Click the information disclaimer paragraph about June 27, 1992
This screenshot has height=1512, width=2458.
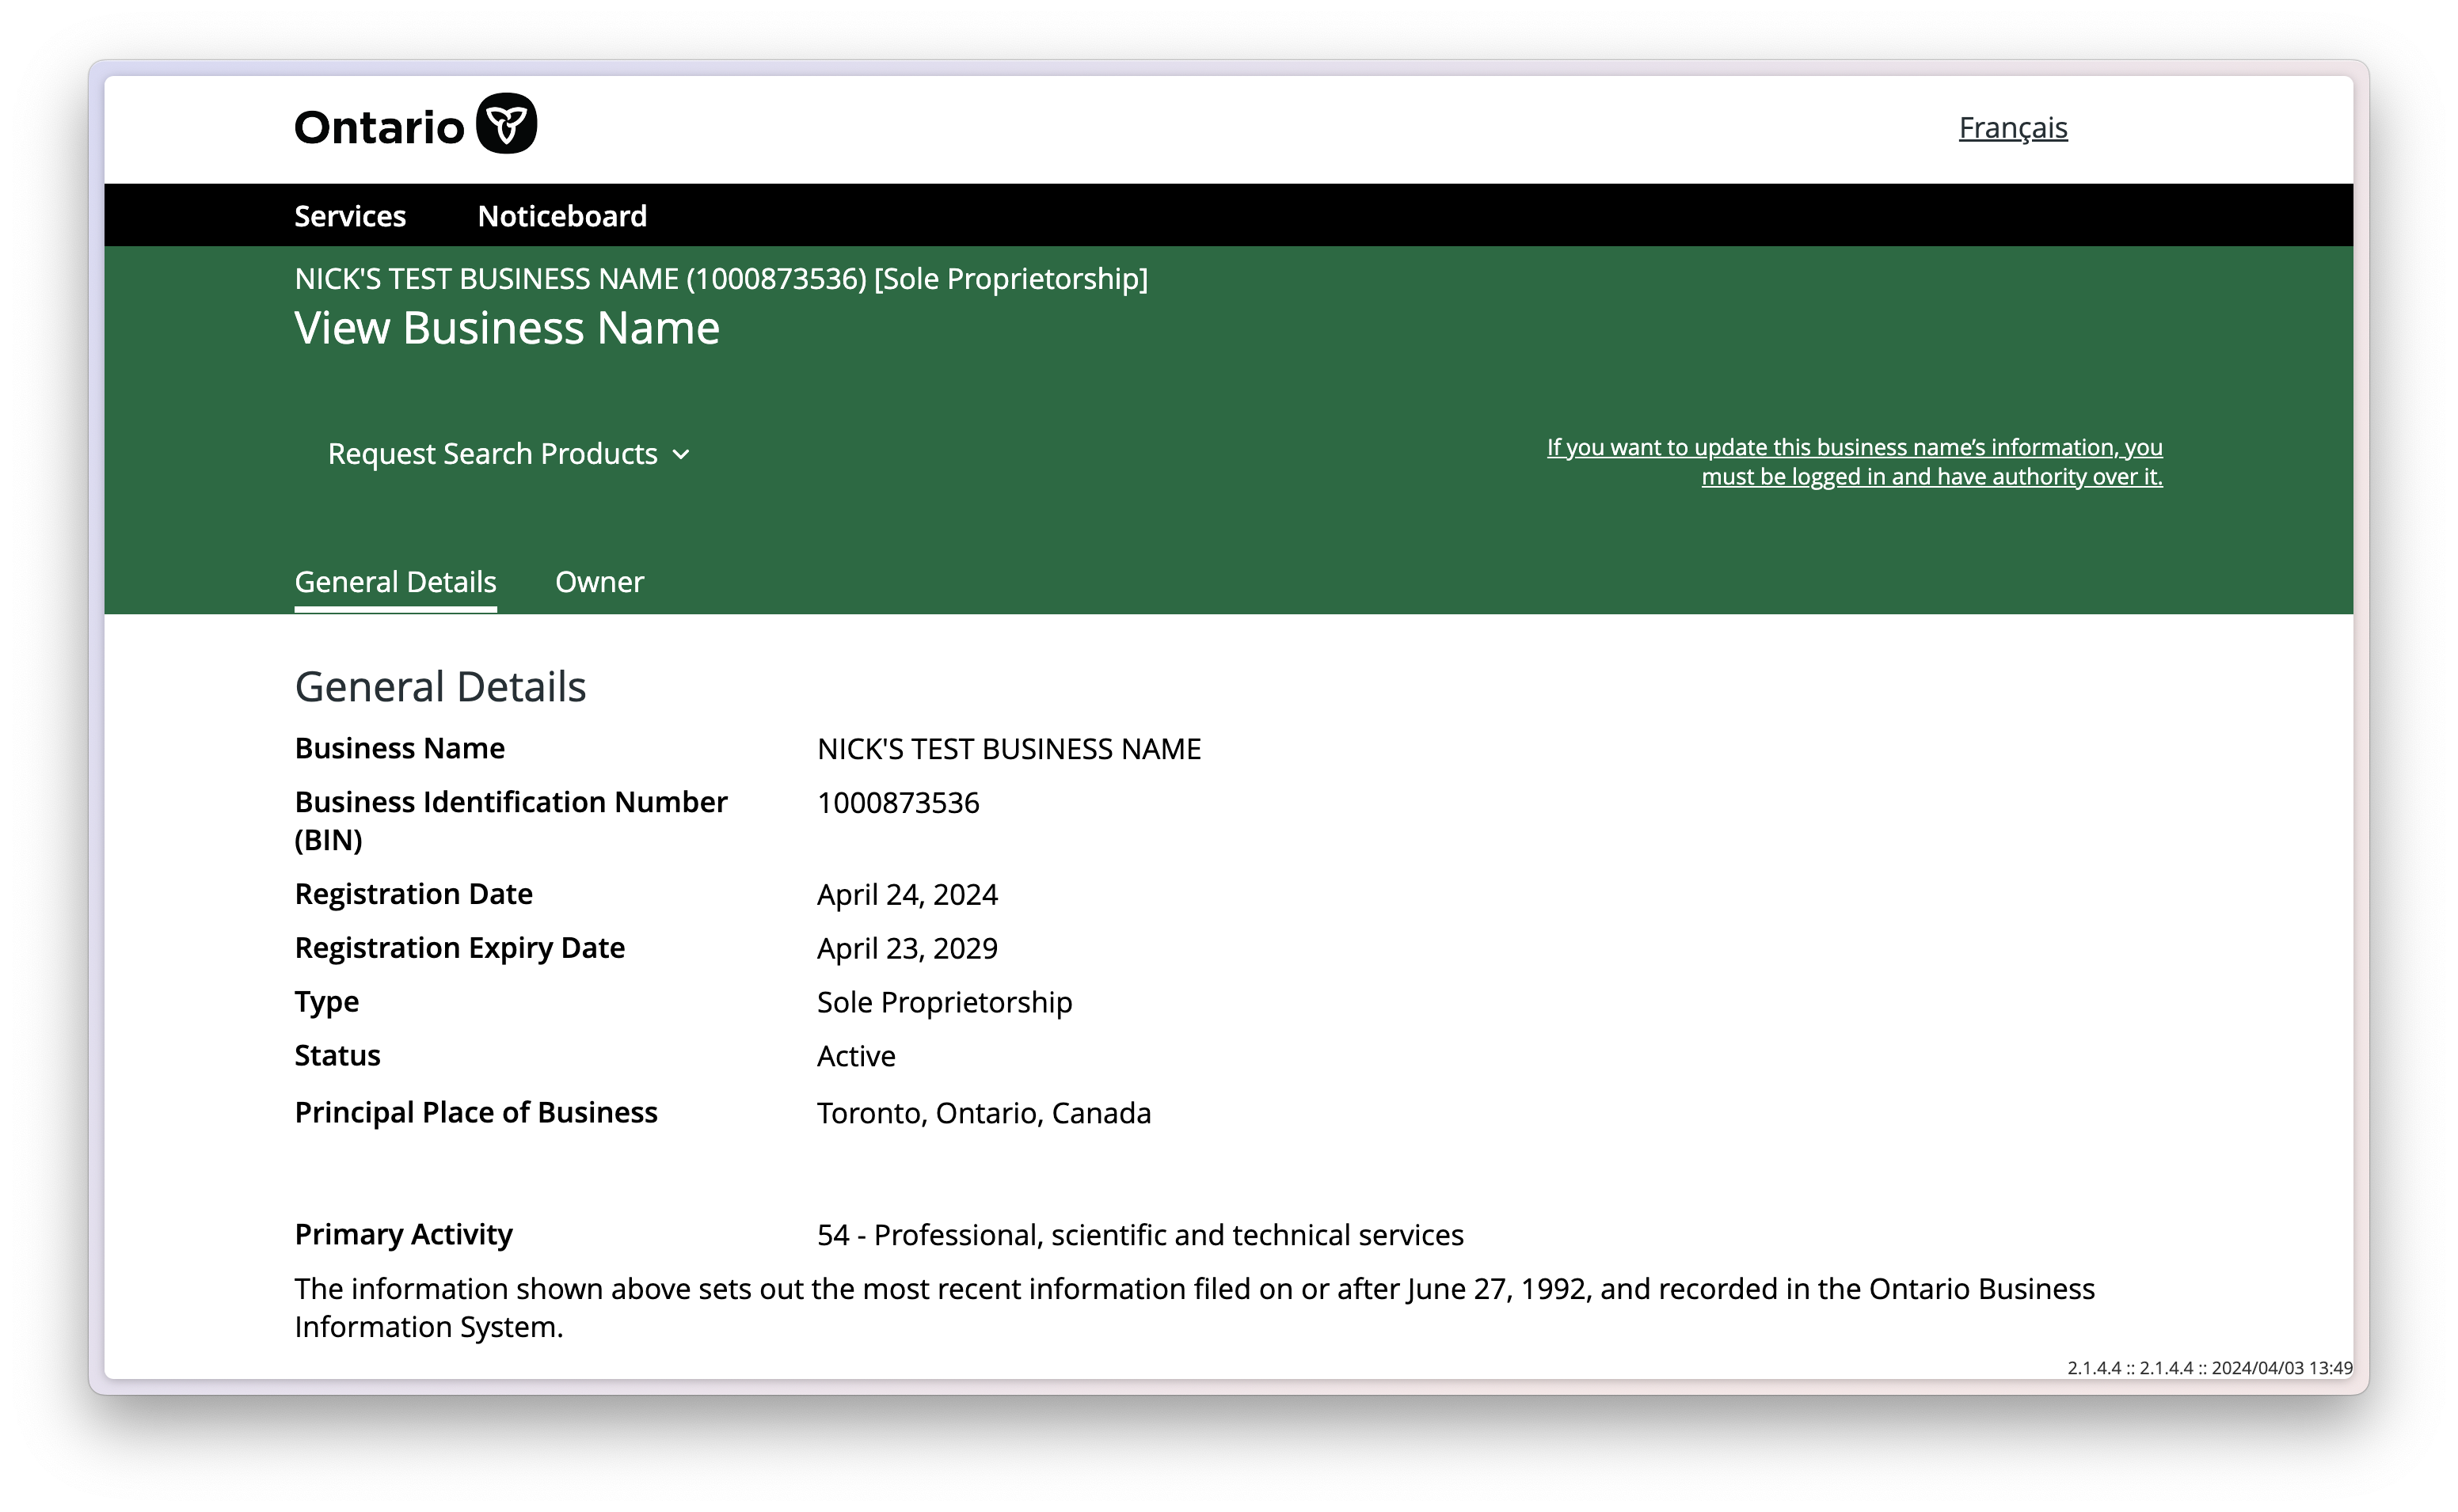click(1194, 1308)
